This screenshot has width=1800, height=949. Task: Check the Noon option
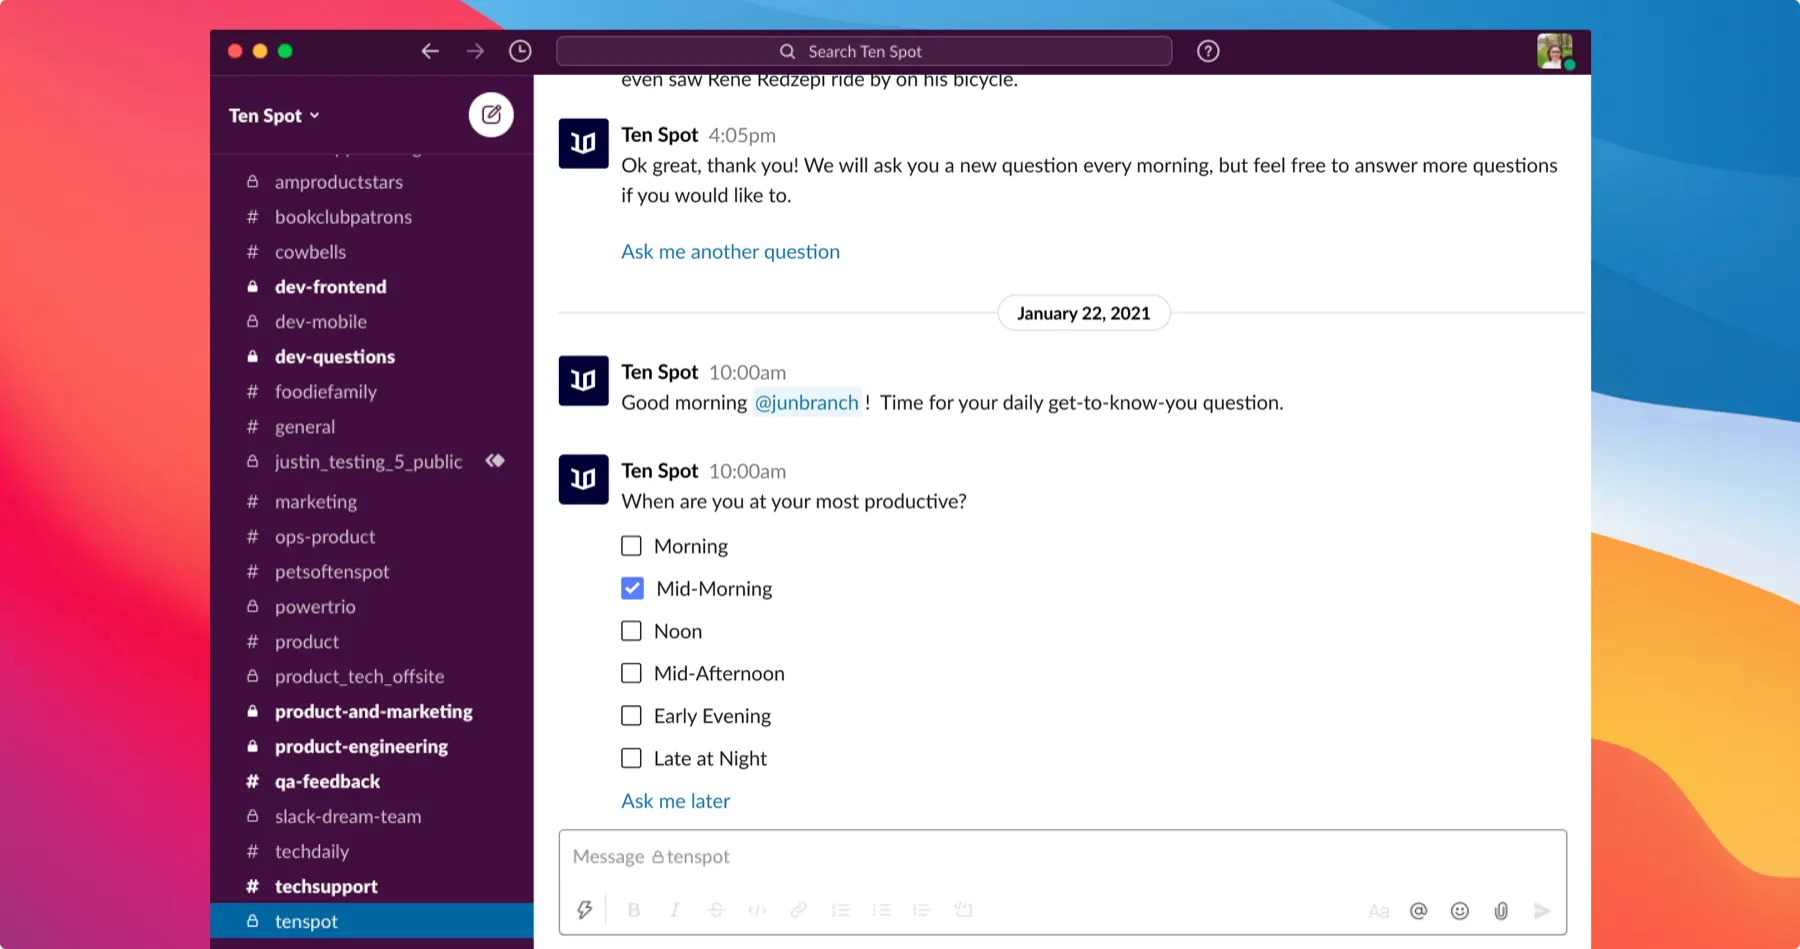pos(631,631)
